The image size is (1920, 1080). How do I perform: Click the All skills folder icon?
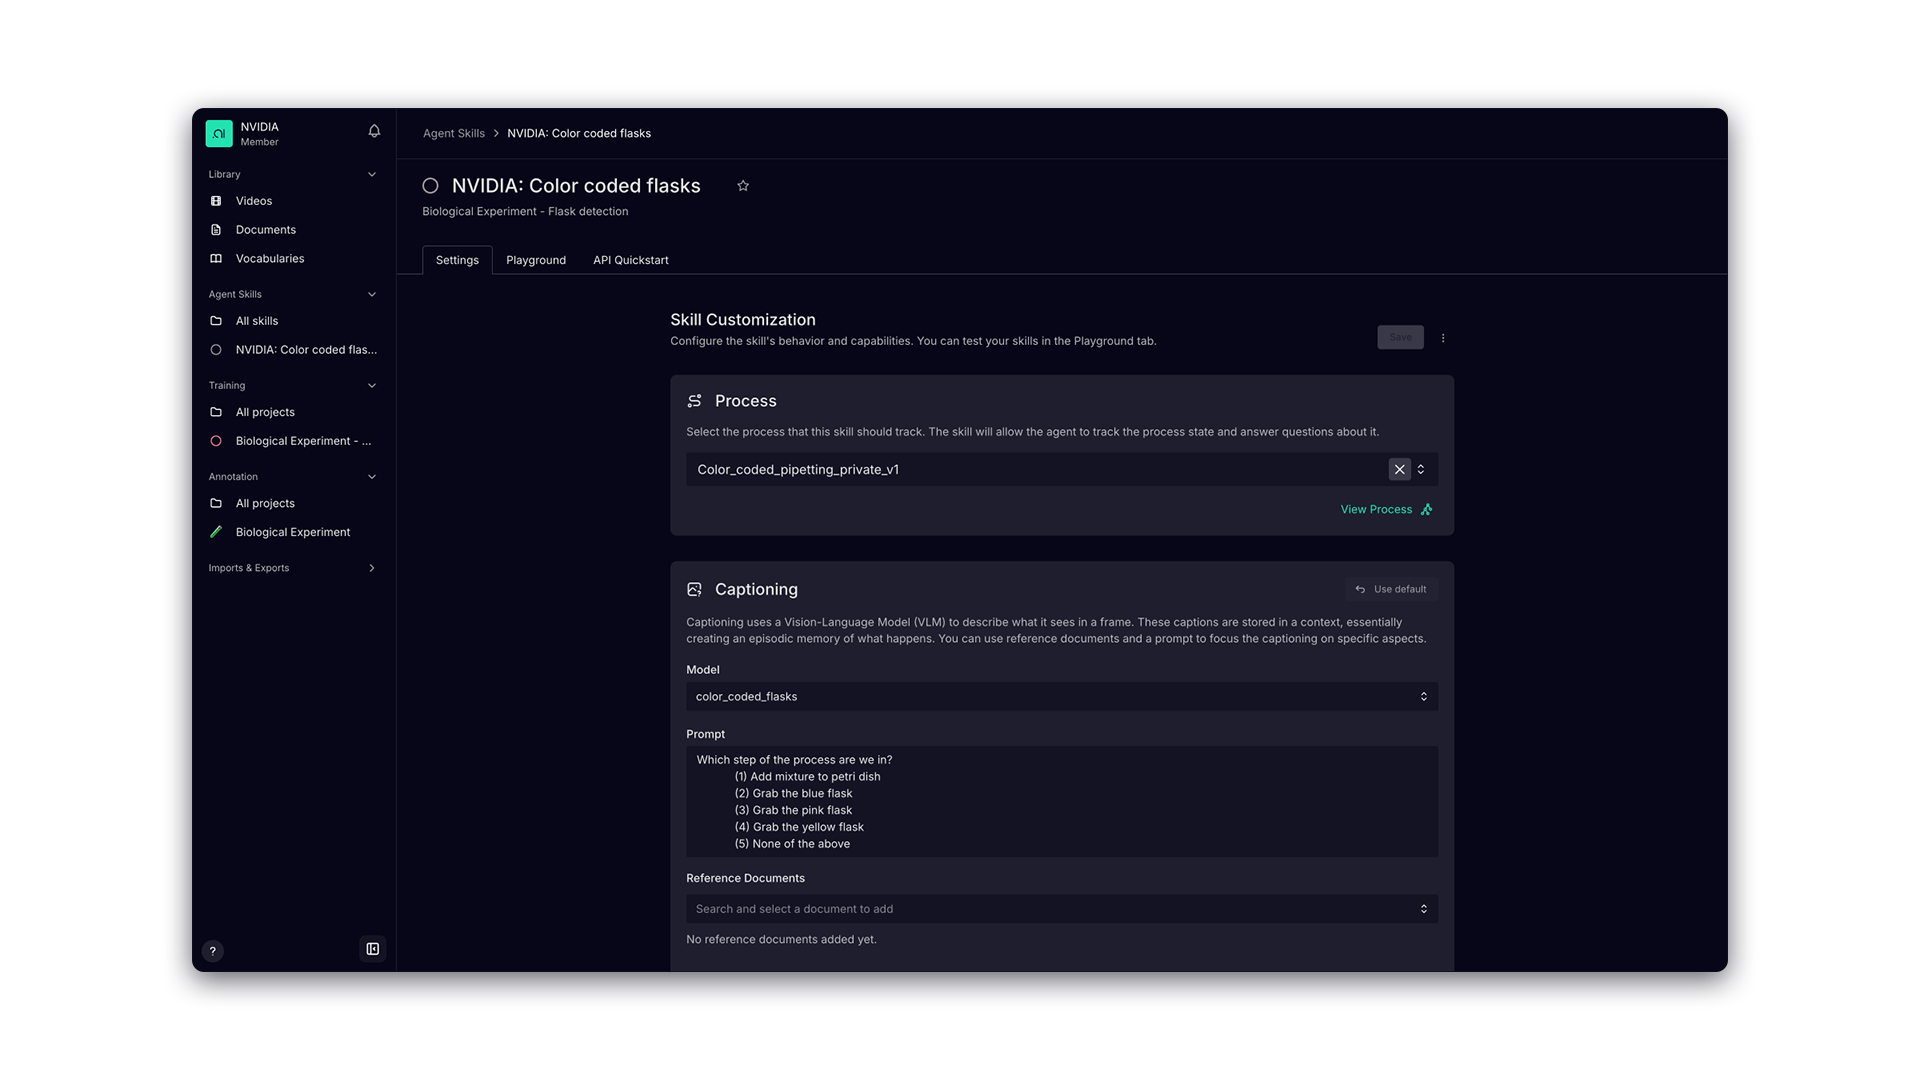click(216, 321)
